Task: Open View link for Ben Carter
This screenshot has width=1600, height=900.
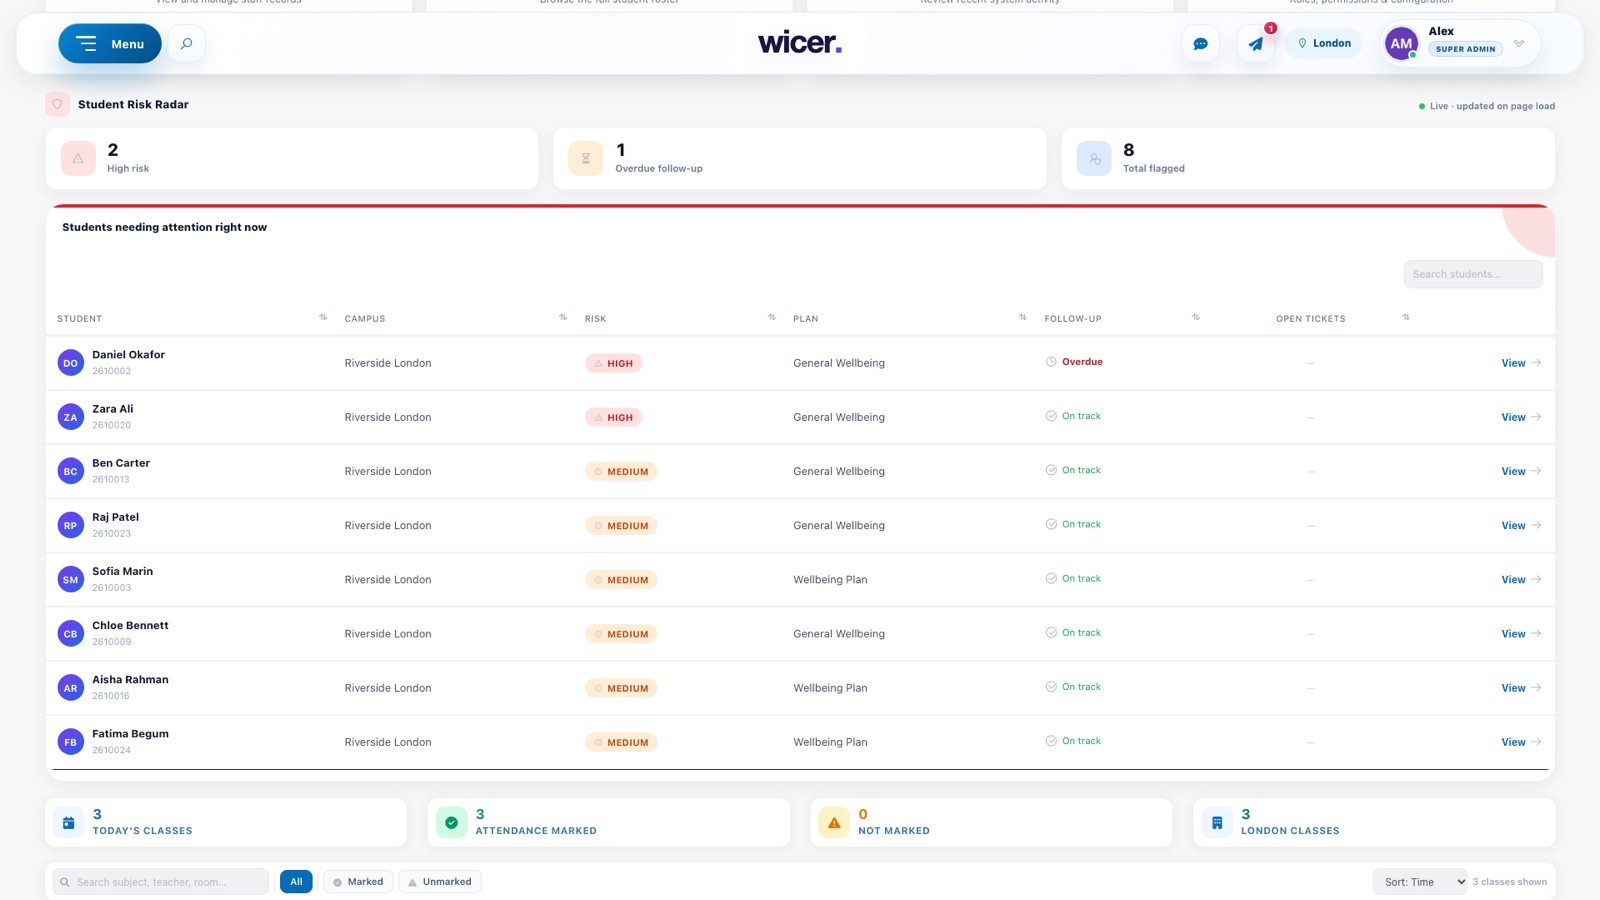Action: tap(1521, 471)
